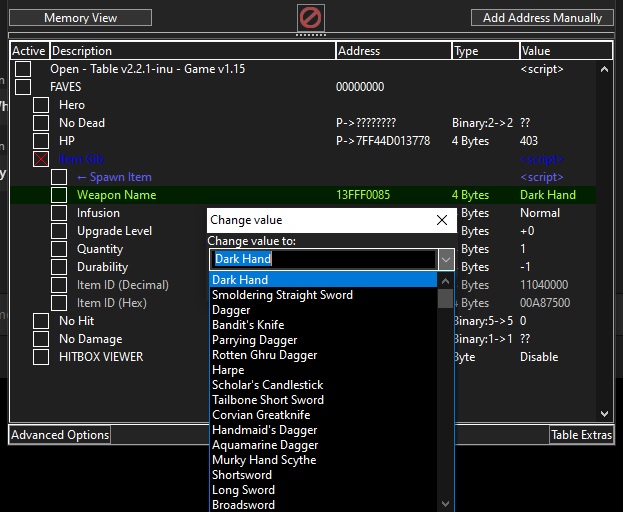Sort by the Description column header
623x512 pixels.
190,51
